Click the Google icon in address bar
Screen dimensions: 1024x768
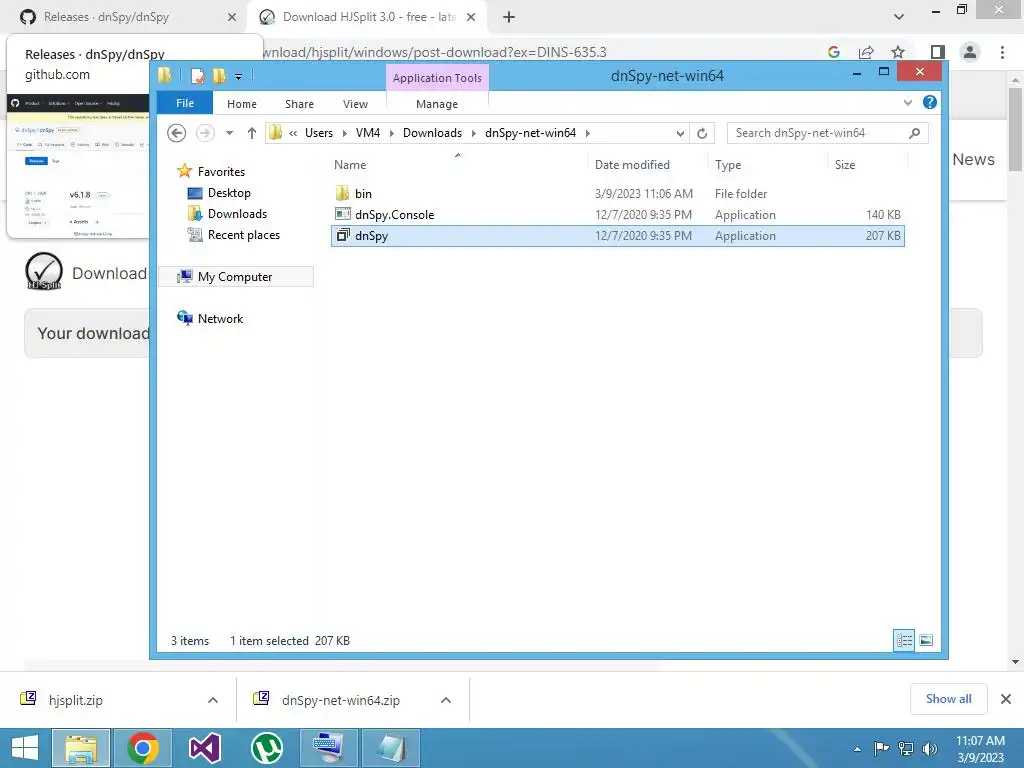(834, 52)
